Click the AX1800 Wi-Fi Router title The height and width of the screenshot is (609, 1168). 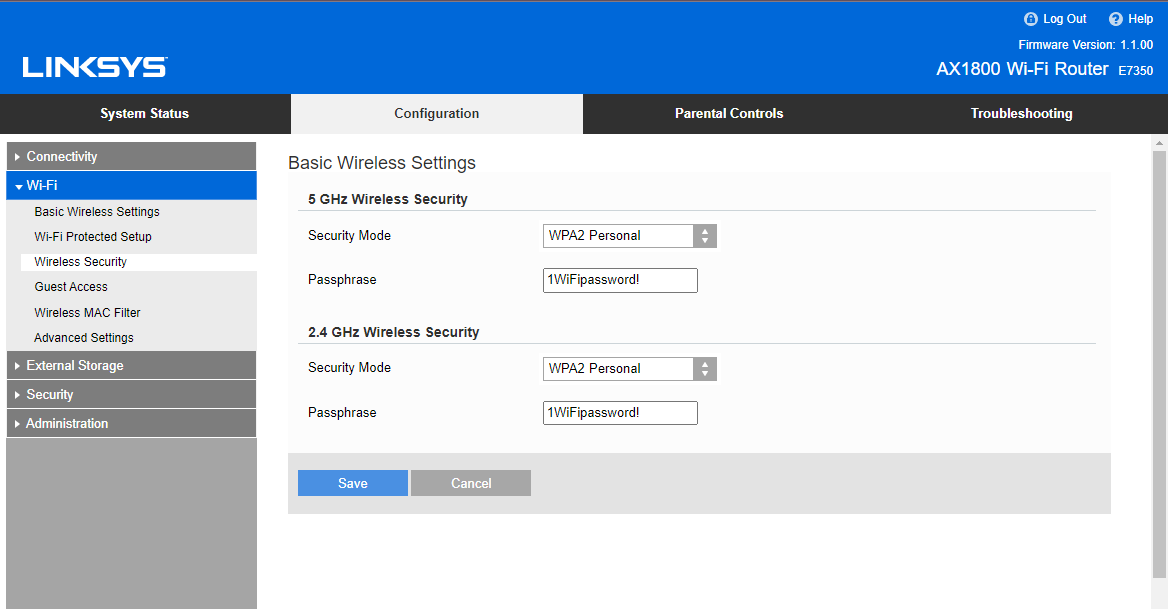[1022, 69]
